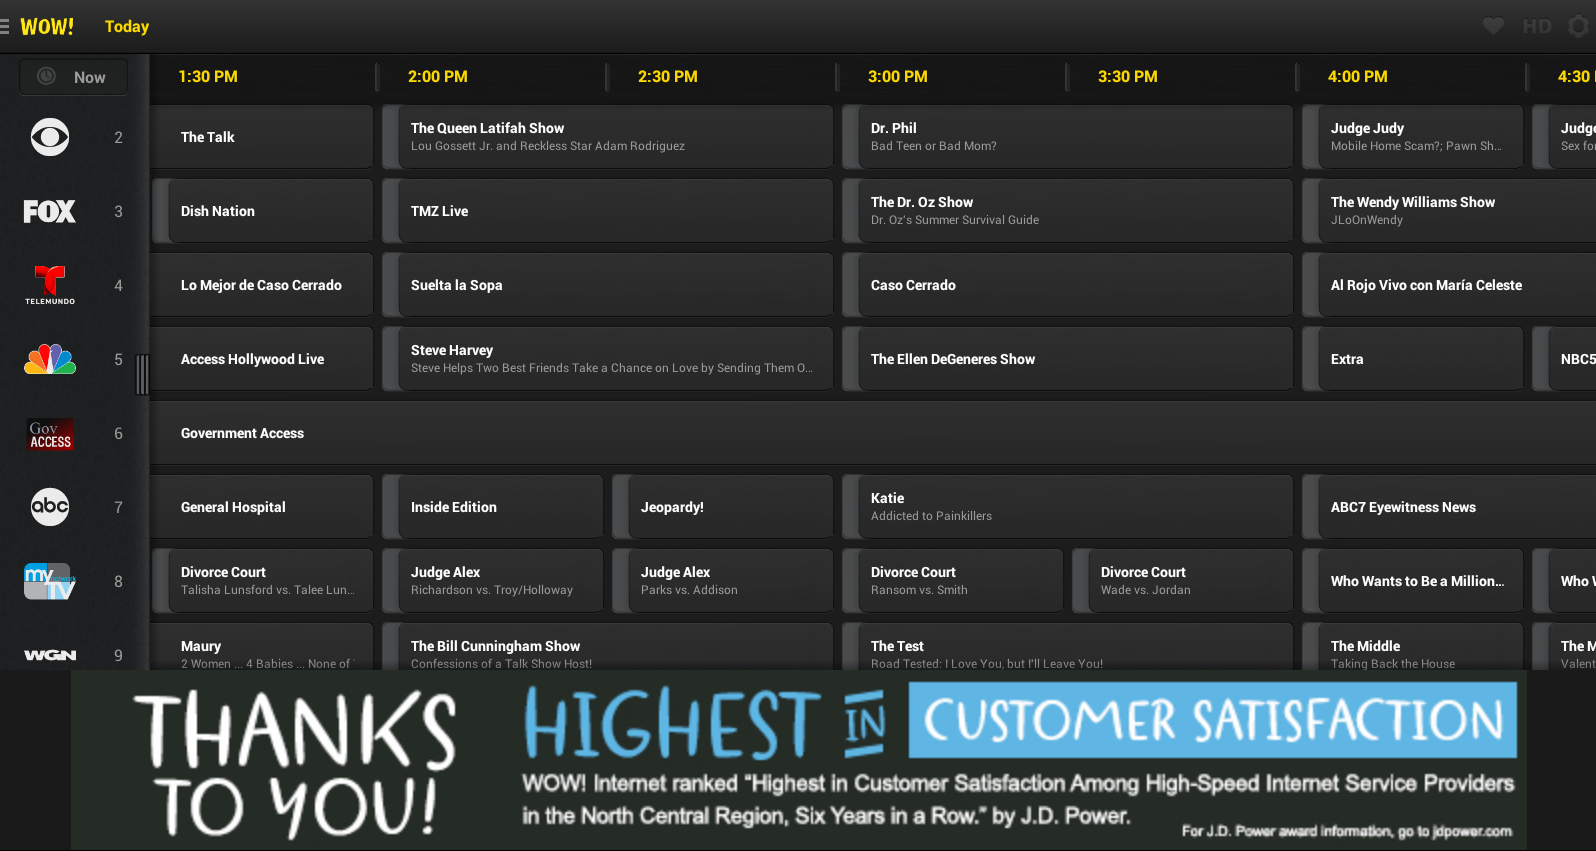Select Dr. Phil: Bad Teen or Bad Mom?
This screenshot has height=851, width=1596.
click(x=1068, y=137)
